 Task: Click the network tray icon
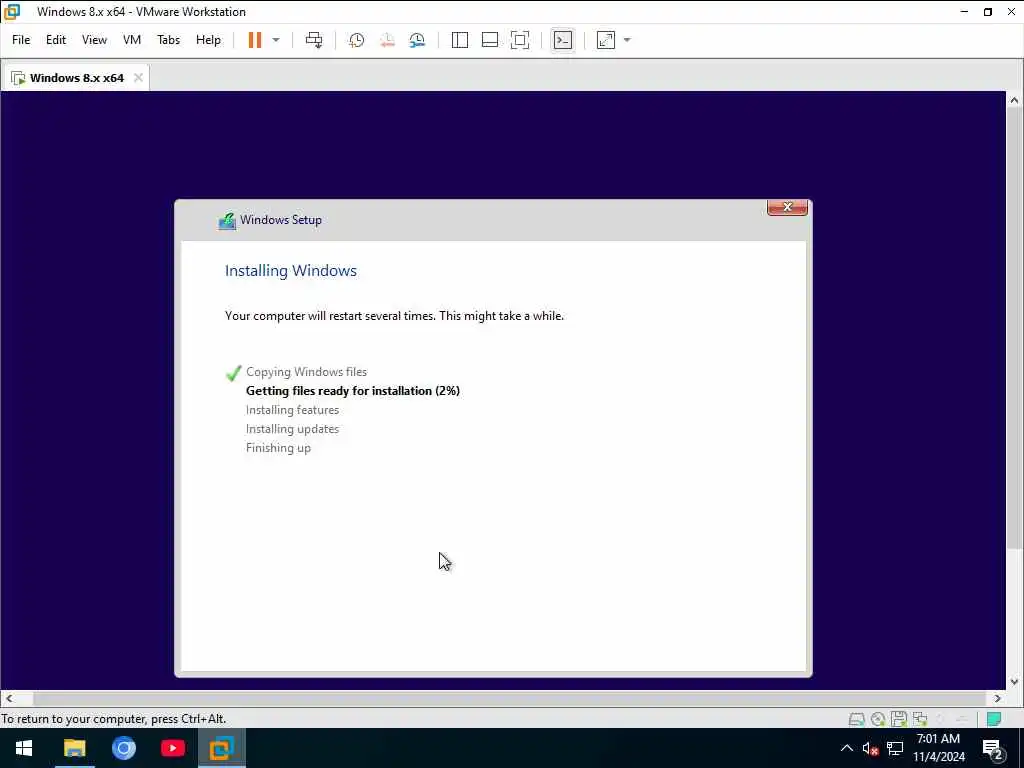click(x=895, y=748)
